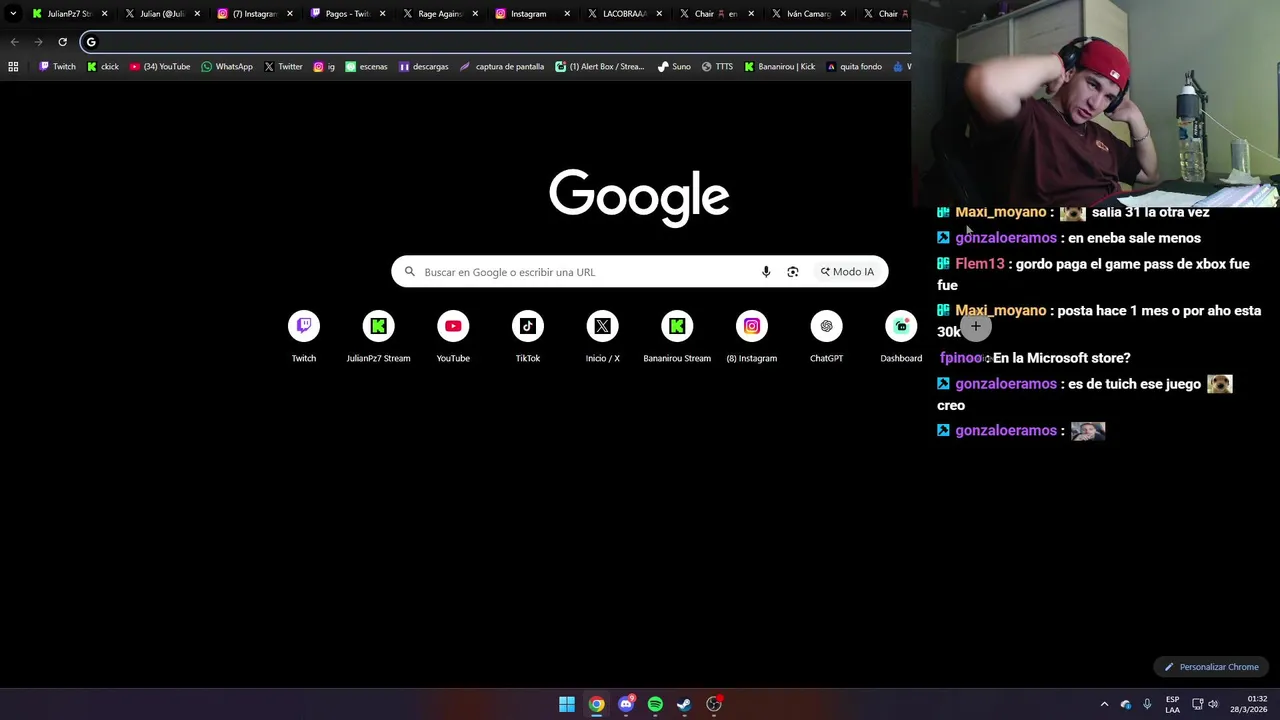1280x720 pixels.
Task: Expand hidden system tray icons chevron
Action: 1104,704
